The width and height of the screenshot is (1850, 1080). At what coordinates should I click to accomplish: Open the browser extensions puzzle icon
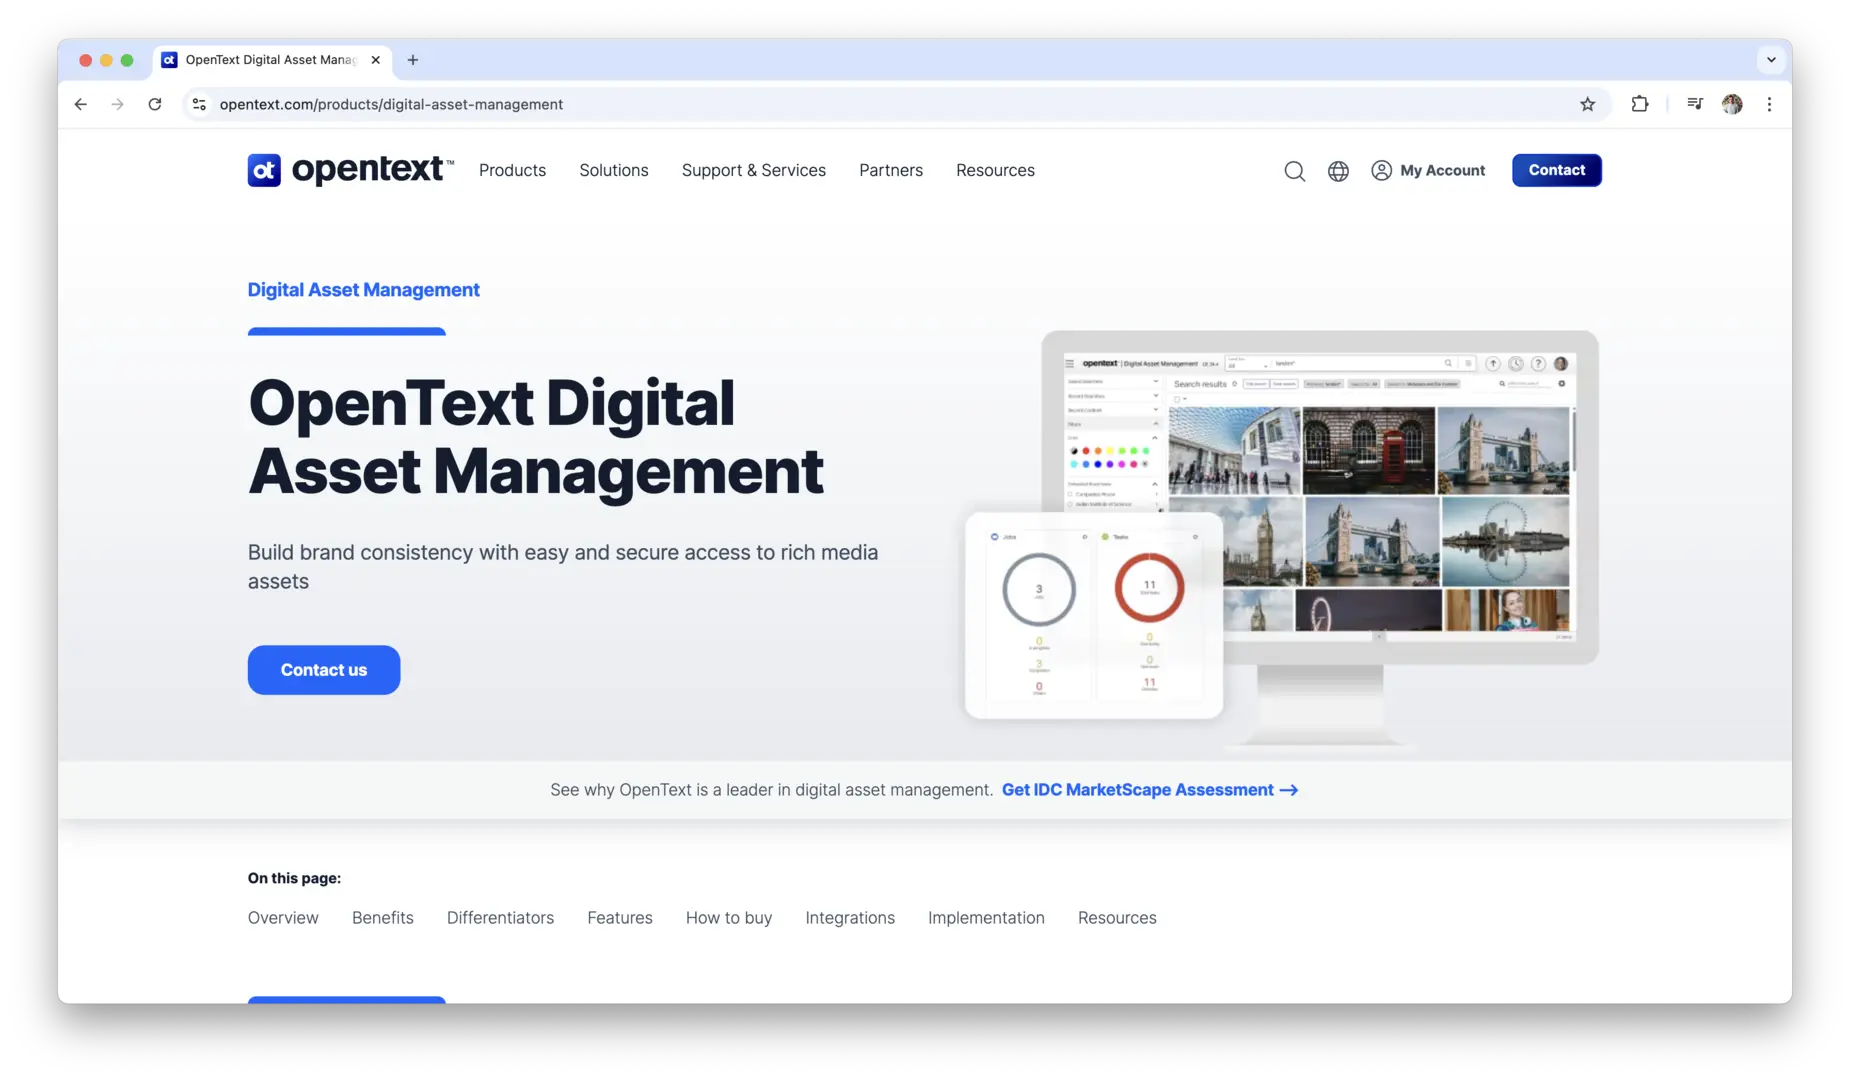point(1640,104)
